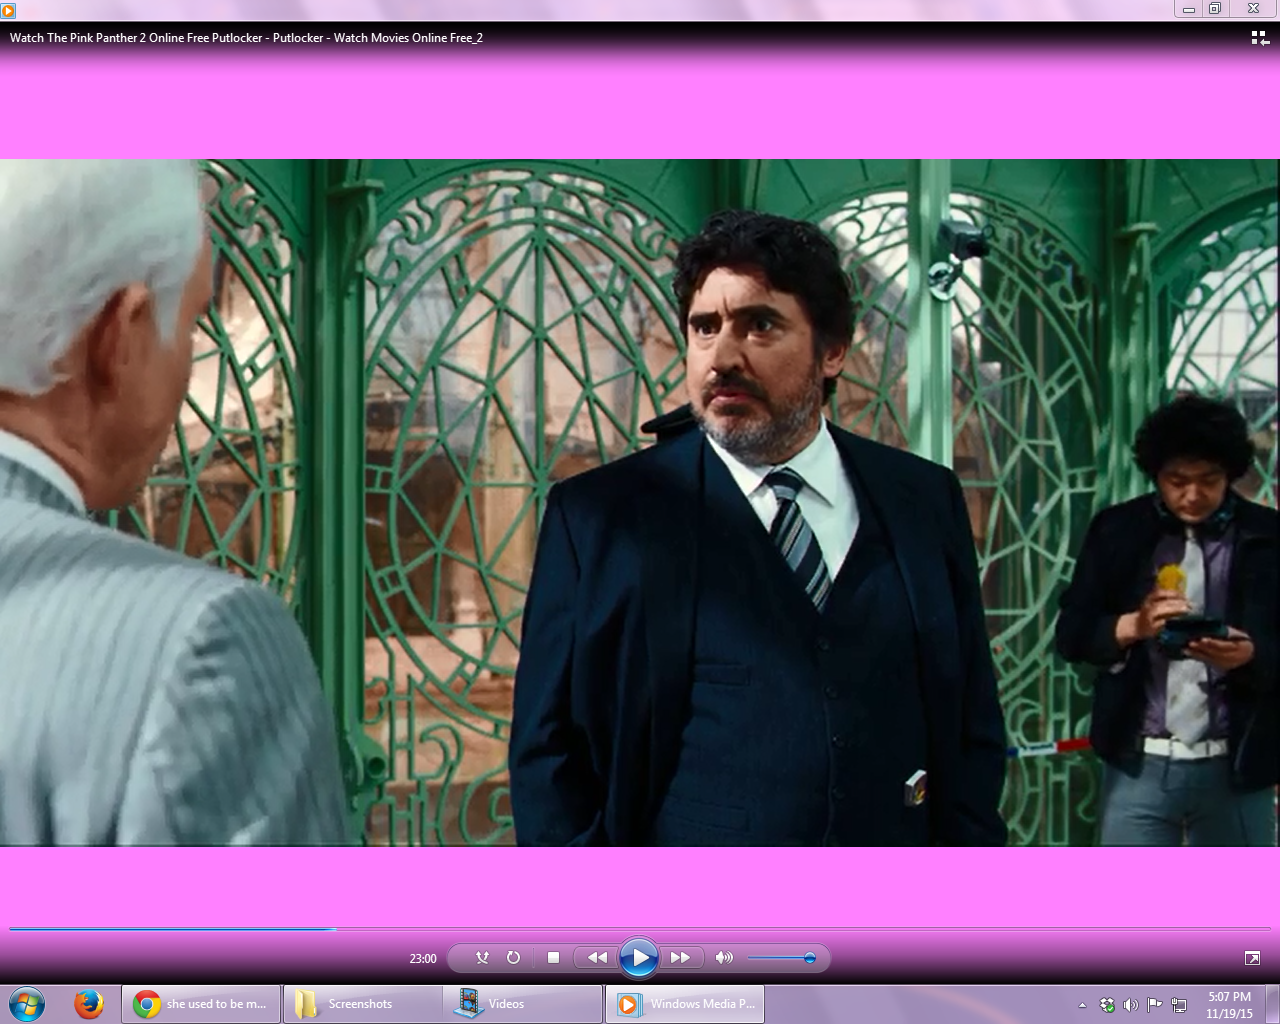Screen dimensions: 1280x1024
Task: Switch to the Chrome window in taskbar
Action: 201,1004
